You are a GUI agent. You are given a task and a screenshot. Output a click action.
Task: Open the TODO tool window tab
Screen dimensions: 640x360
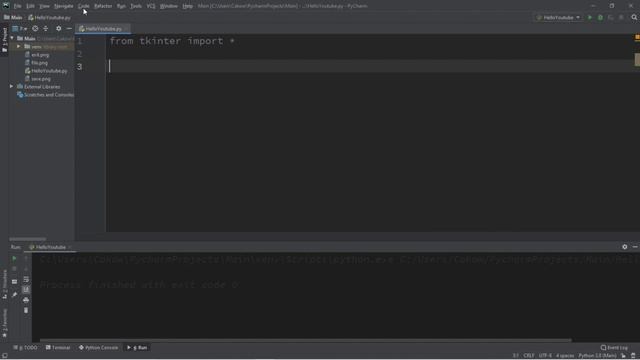coord(25,348)
